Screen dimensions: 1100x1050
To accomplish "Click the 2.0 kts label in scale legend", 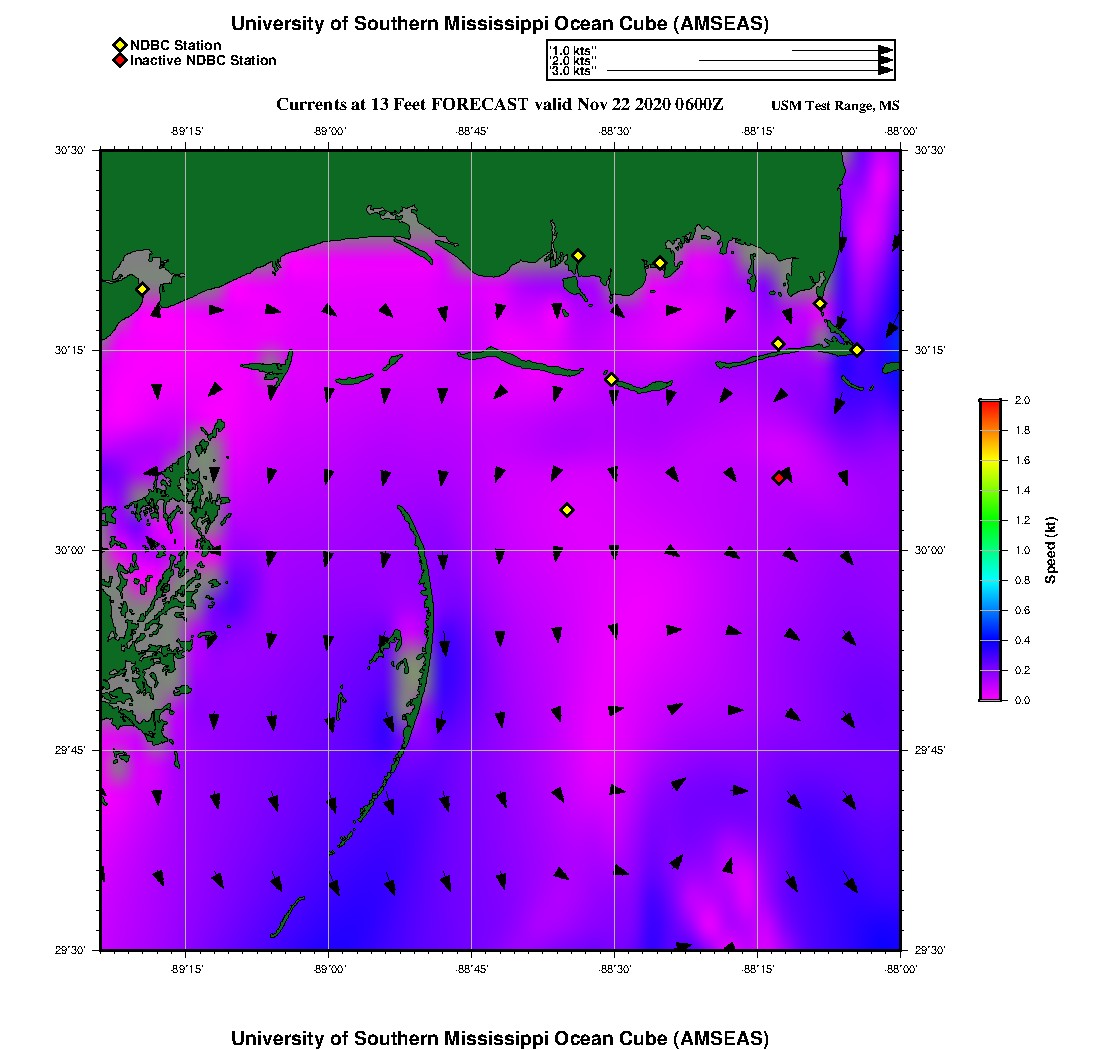I will (x=574, y=61).
